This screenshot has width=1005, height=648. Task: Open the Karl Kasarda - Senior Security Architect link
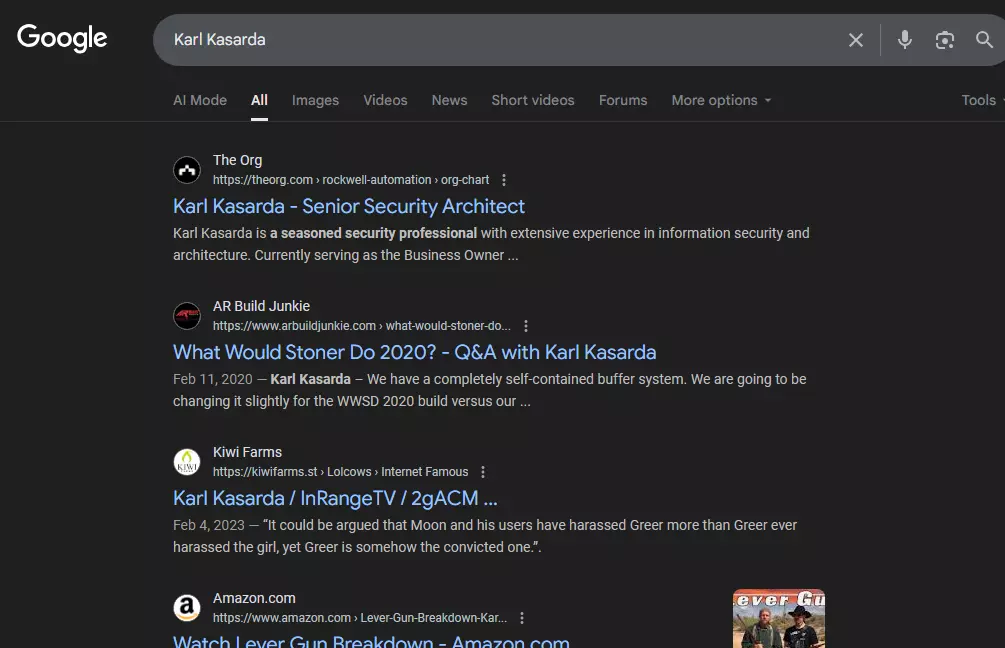349,206
